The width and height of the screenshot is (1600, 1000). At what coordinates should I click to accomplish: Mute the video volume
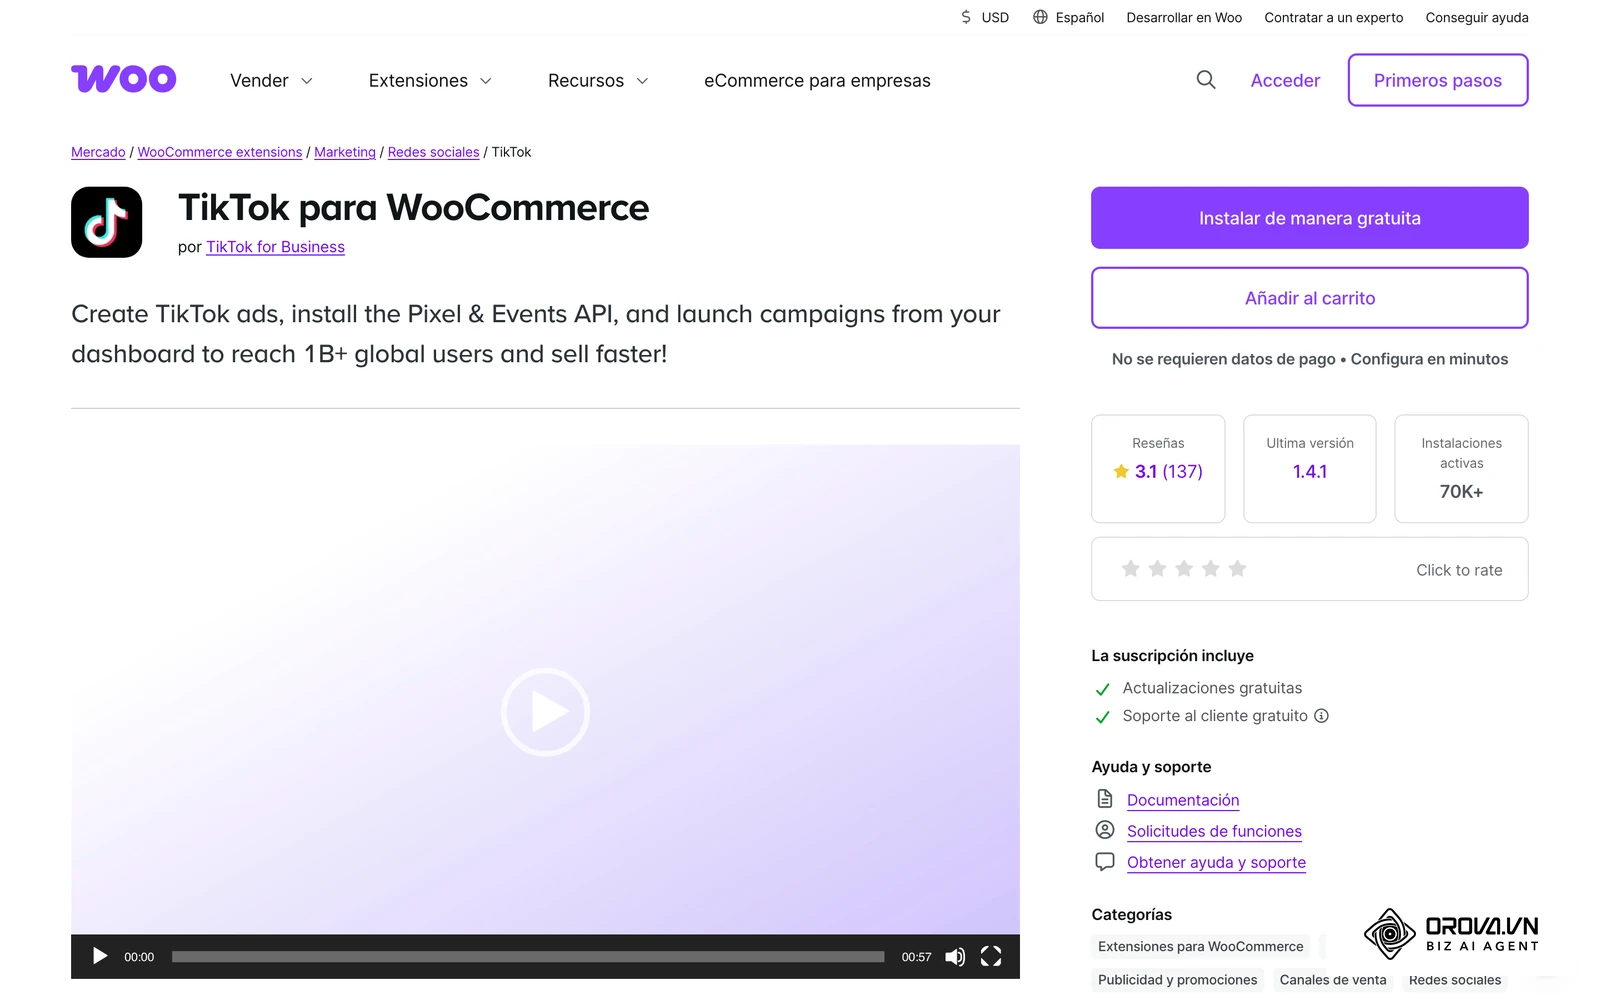pos(955,957)
